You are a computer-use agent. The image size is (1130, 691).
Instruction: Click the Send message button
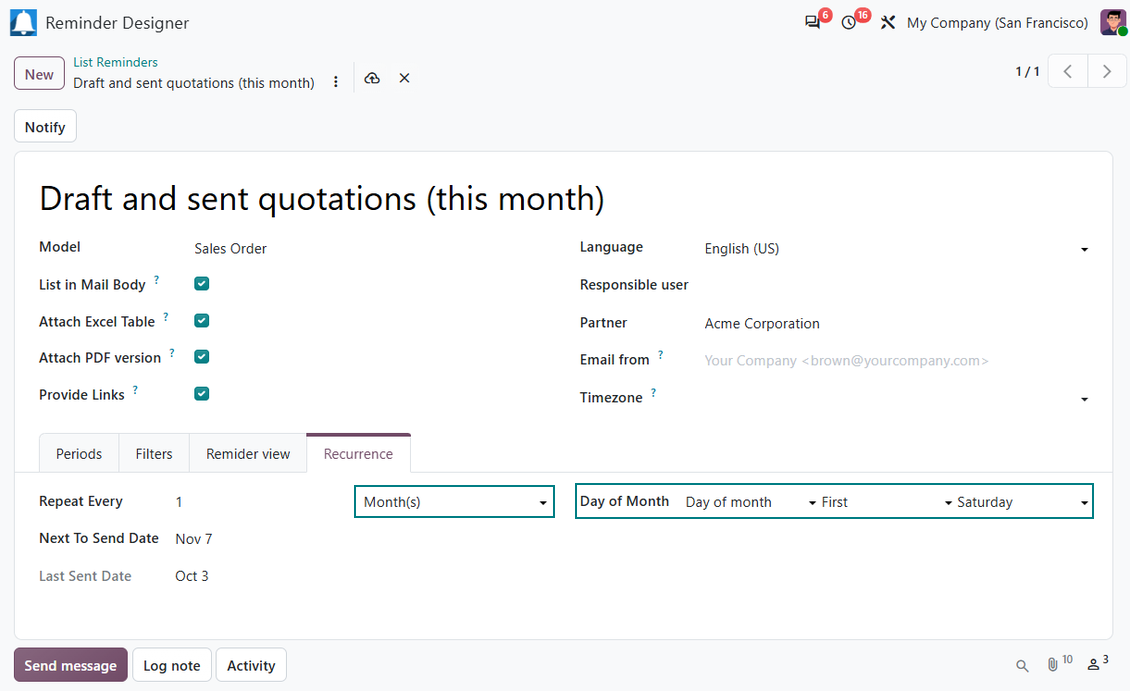[71, 665]
